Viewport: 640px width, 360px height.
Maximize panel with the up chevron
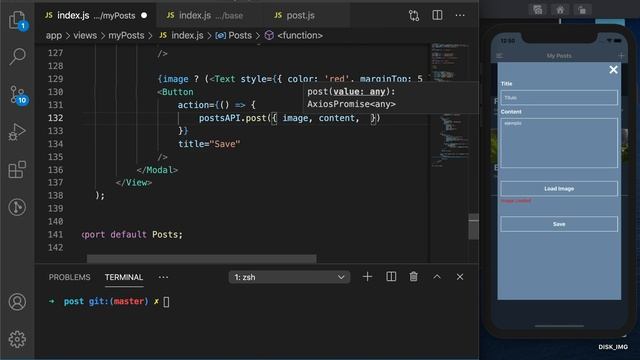(437, 277)
